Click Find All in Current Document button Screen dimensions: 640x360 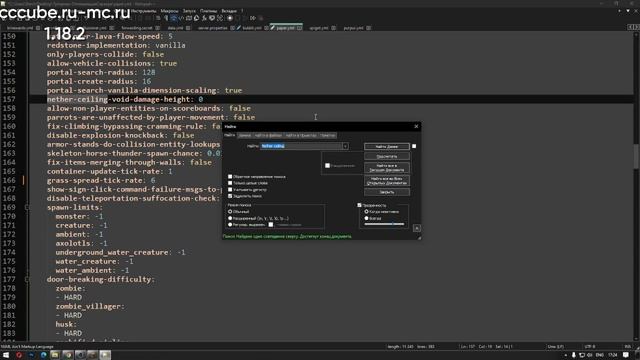pyautogui.click(x=387, y=168)
